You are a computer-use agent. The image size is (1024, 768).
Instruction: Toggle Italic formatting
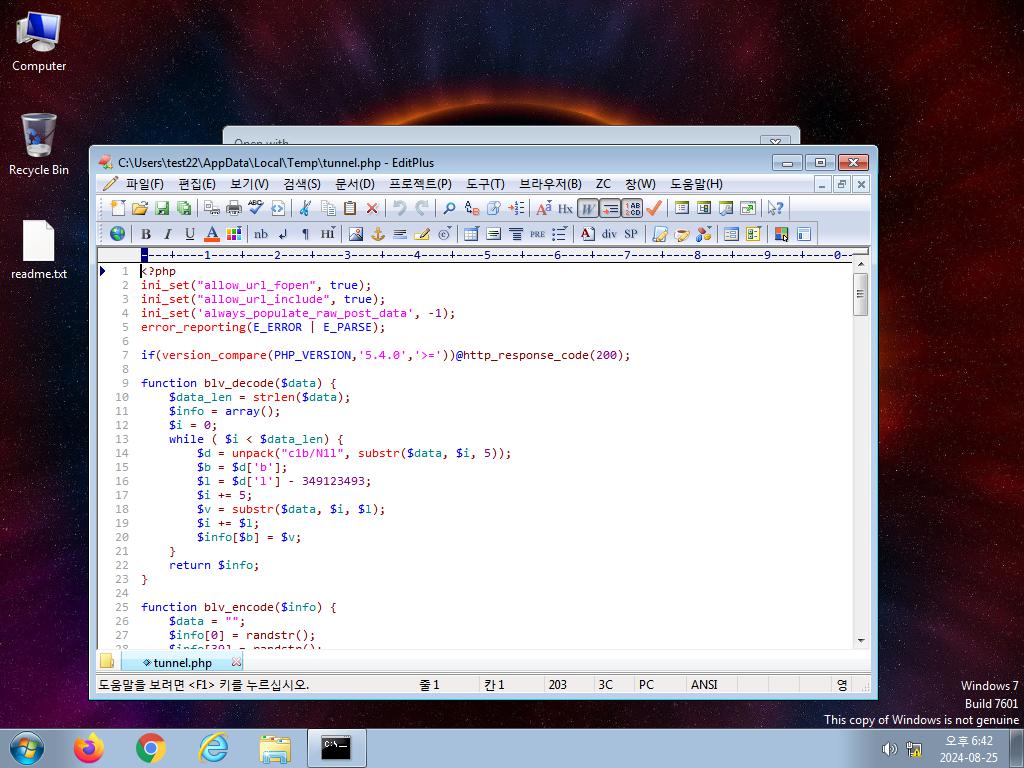click(168, 233)
